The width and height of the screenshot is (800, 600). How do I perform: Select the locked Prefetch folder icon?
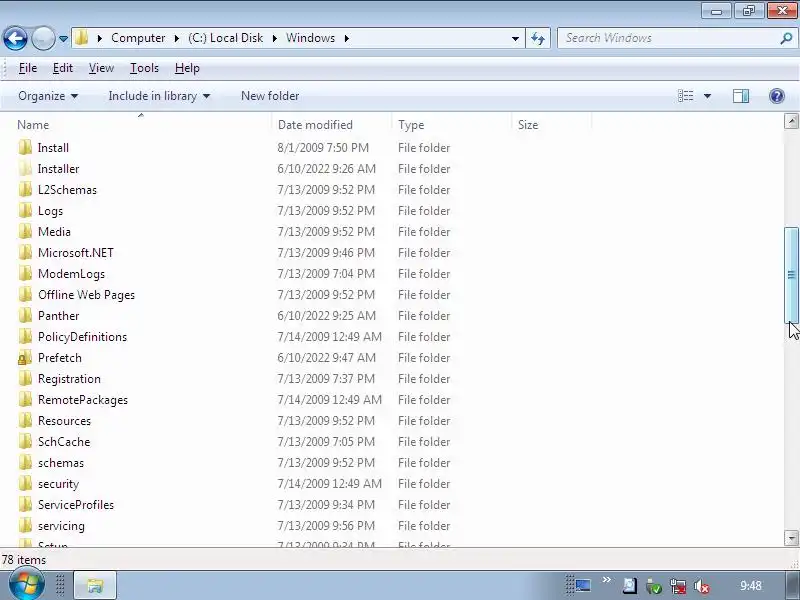tap(25, 358)
